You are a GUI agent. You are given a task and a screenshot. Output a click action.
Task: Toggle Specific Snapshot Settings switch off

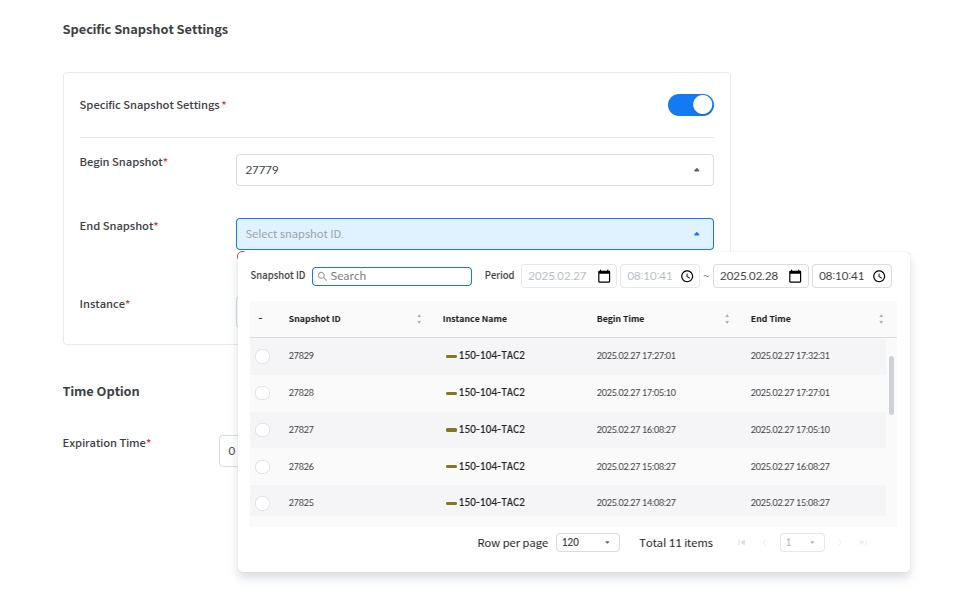click(x=690, y=105)
